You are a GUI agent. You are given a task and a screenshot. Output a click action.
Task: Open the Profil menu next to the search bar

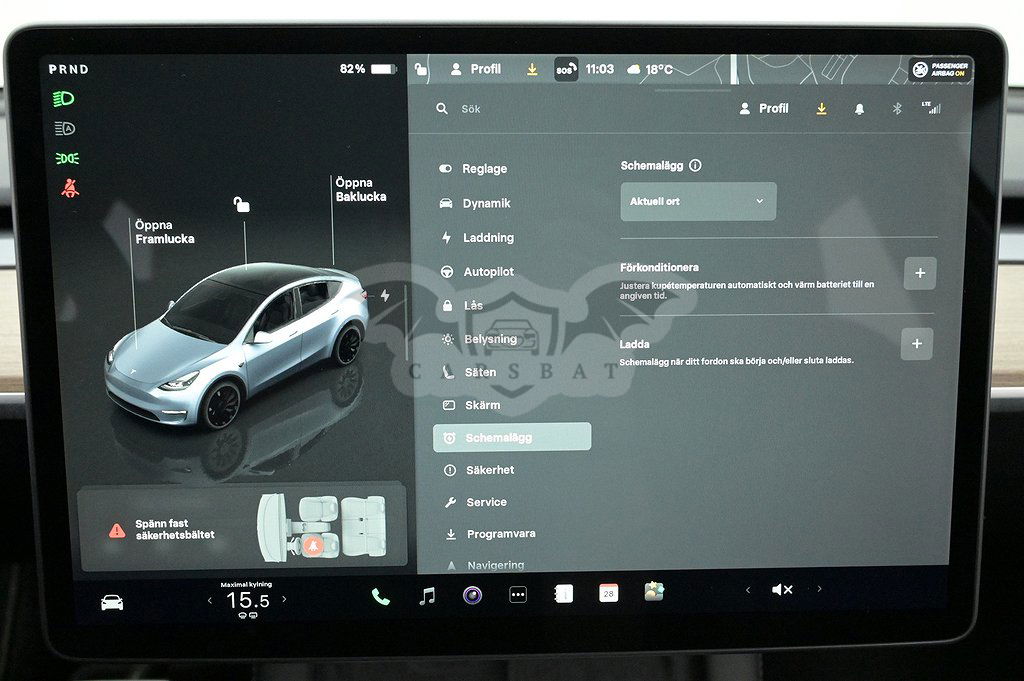[764, 109]
